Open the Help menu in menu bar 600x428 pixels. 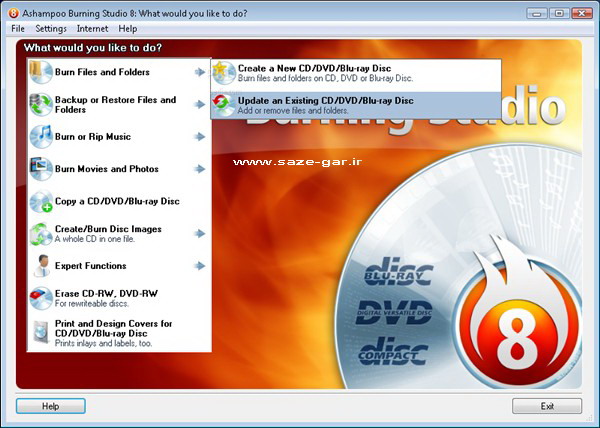click(x=128, y=29)
